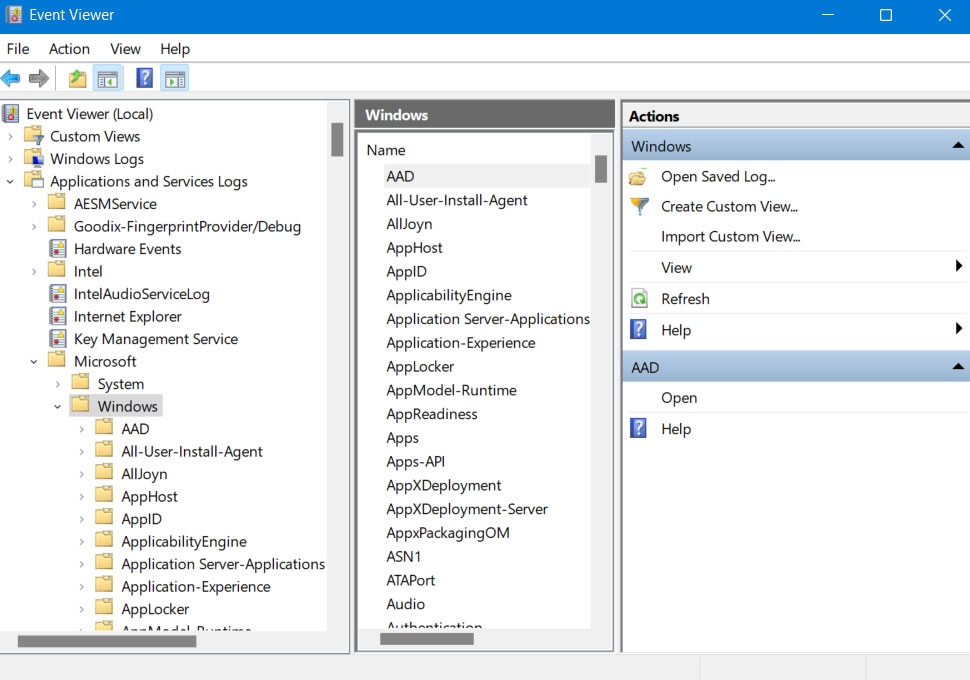Click the Help icon under Windows actions
Viewport: 970px width, 680px height.
[638, 330]
